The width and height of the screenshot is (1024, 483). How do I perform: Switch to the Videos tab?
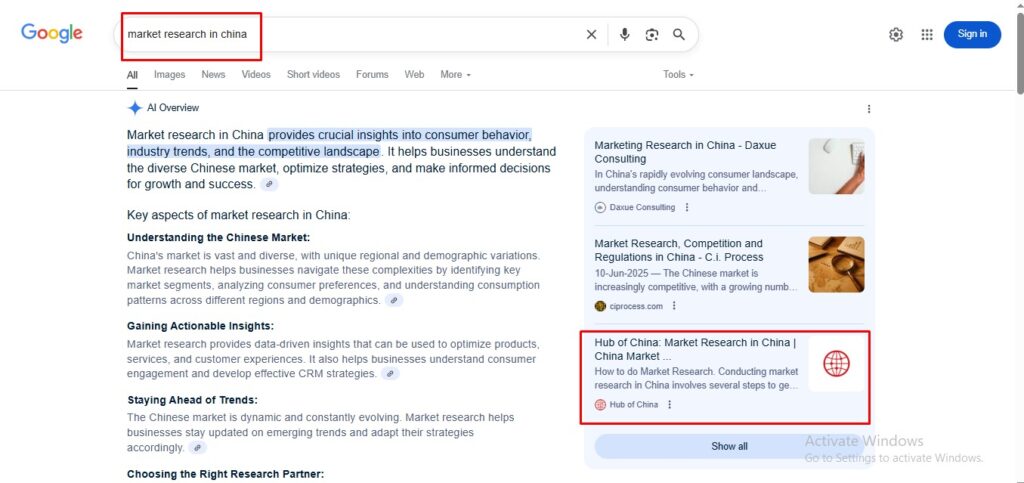[256, 74]
